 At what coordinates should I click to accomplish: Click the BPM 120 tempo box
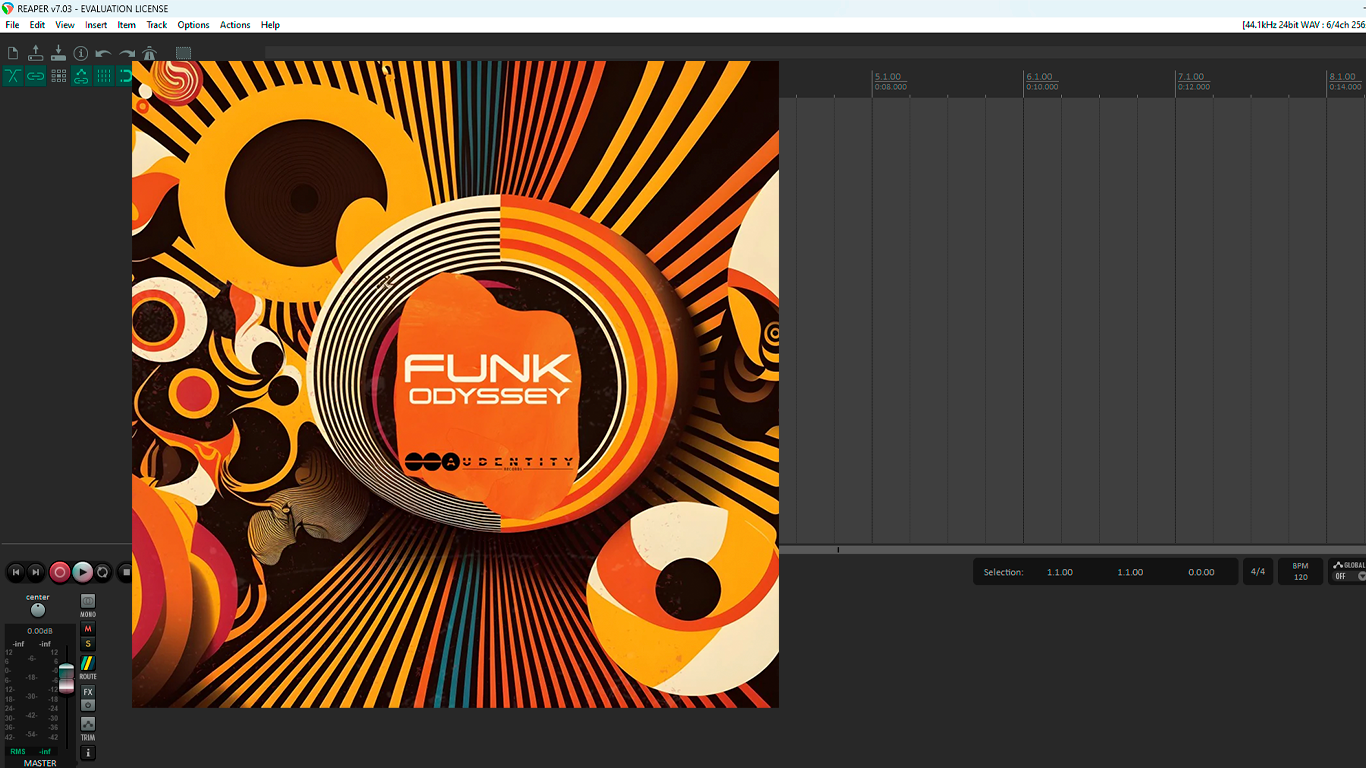pos(1300,572)
